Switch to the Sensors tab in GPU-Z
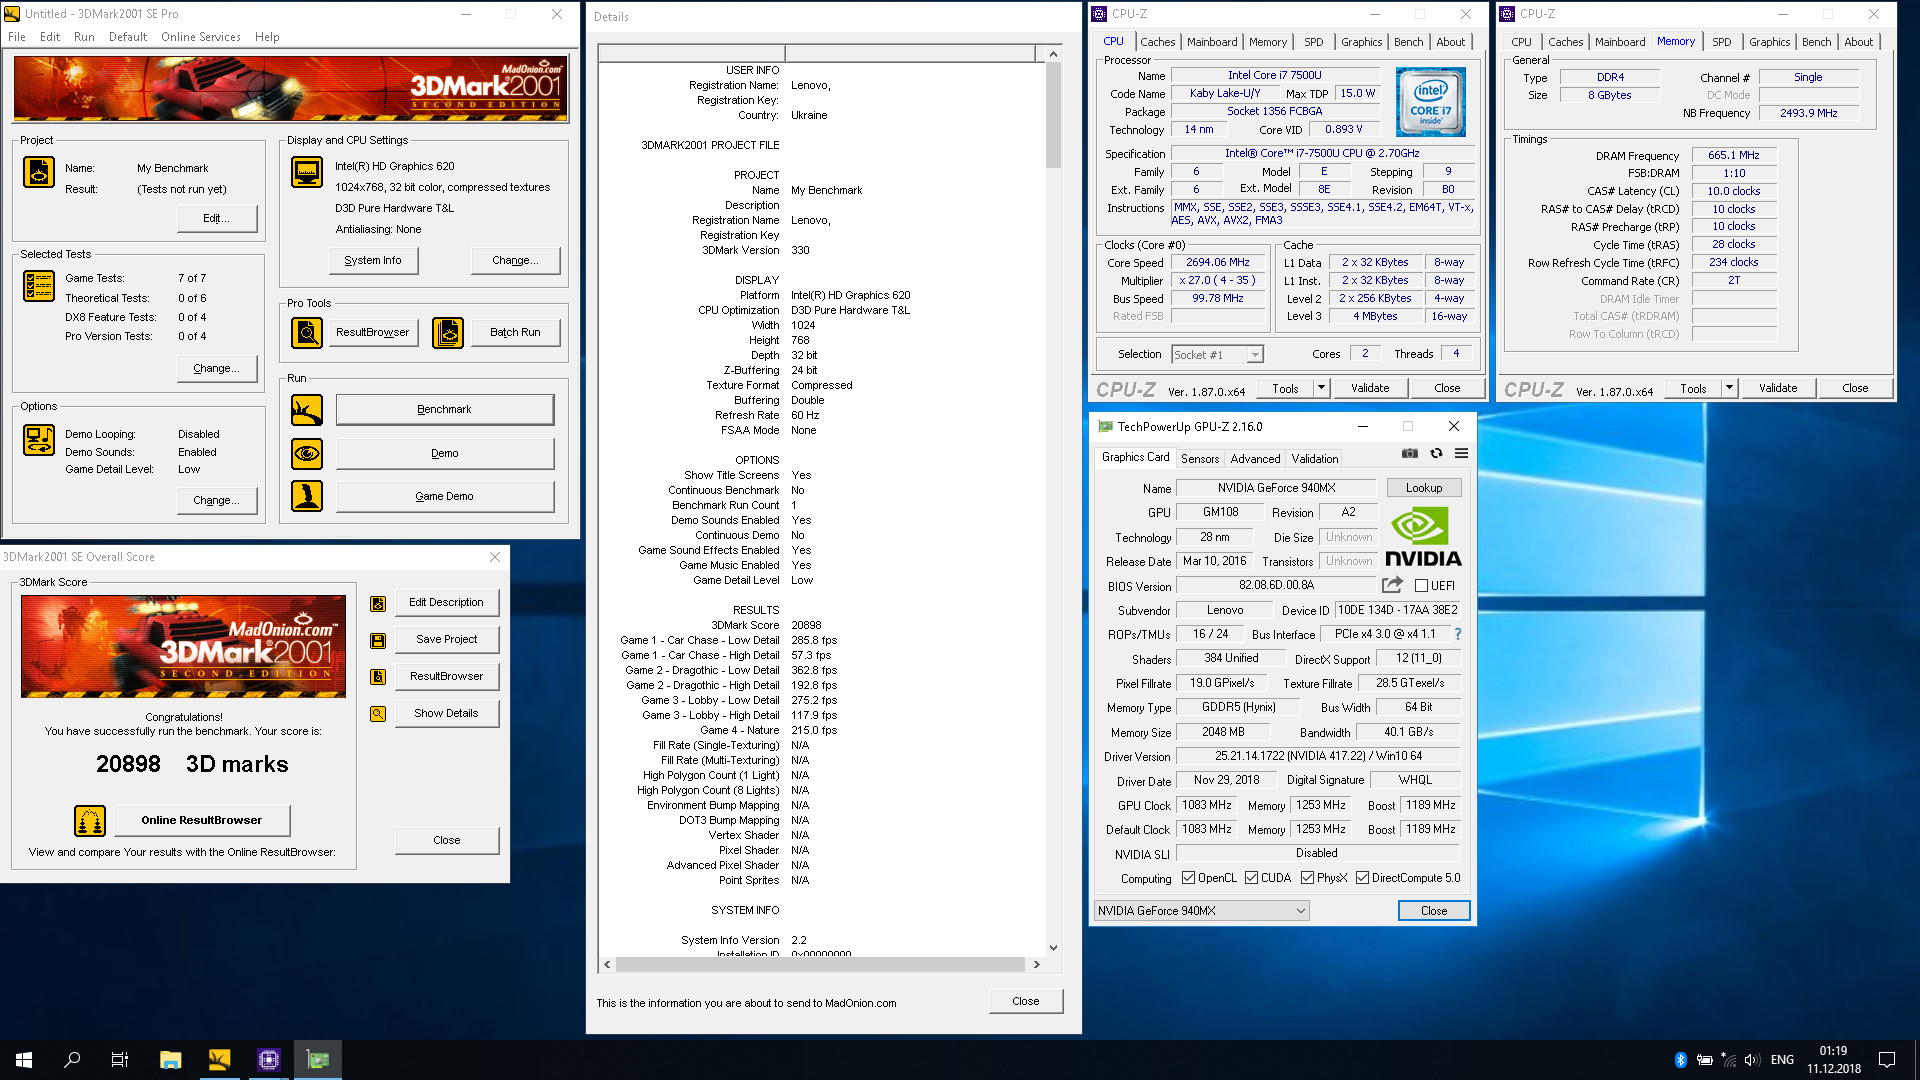Viewport: 1920px width, 1080px height. [1200, 459]
